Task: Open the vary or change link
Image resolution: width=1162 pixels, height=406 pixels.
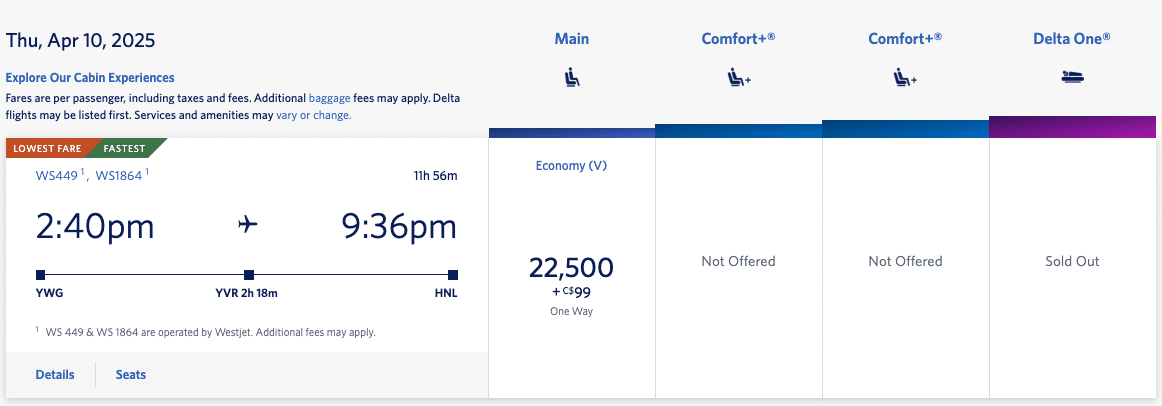Action: tap(313, 115)
